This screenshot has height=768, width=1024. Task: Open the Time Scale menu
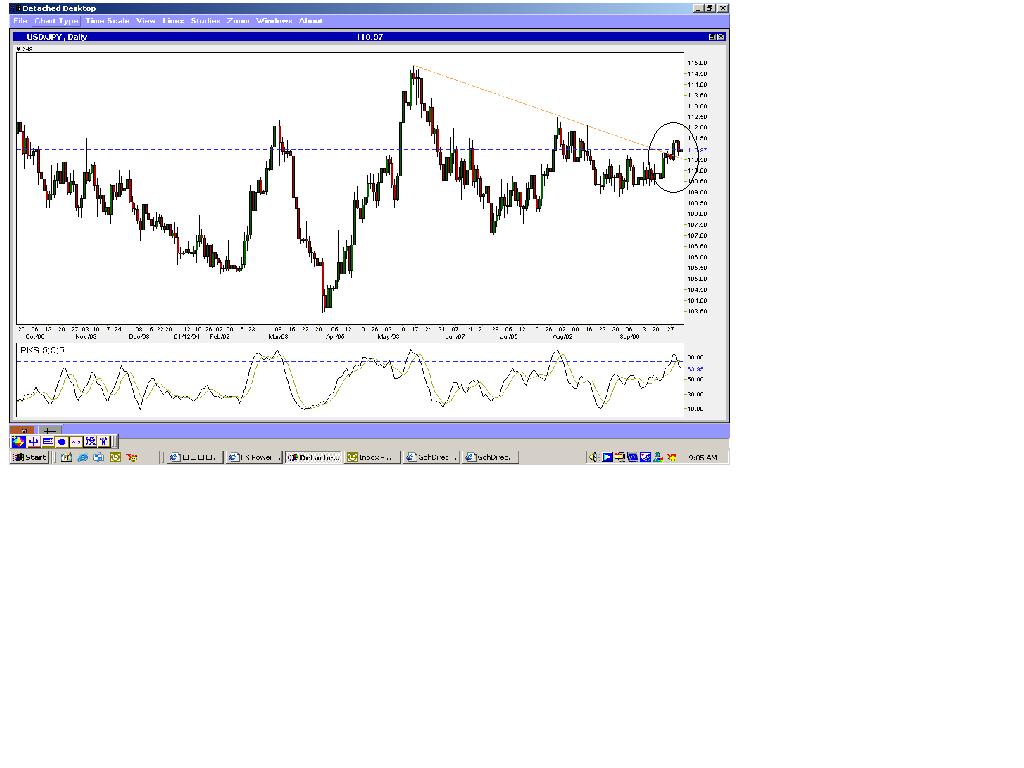[x=107, y=21]
